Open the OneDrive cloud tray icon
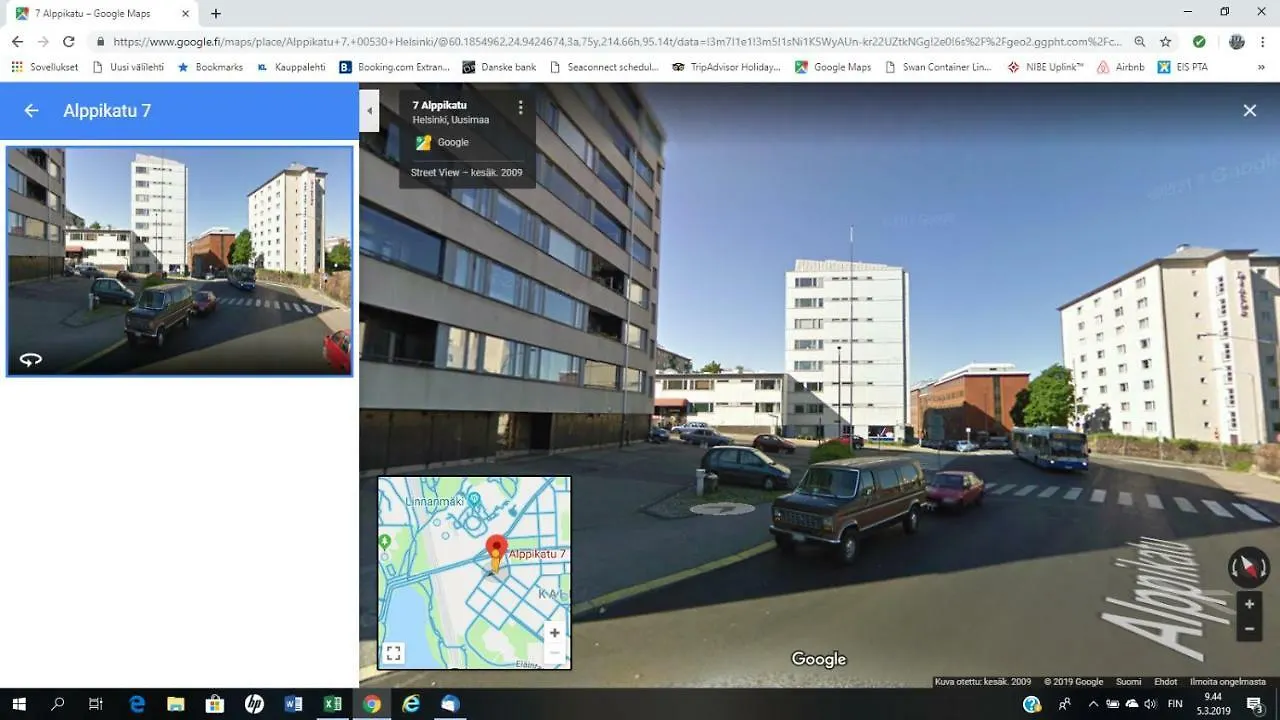This screenshot has width=1280, height=720. pyautogui.click(x=1131, y=704)
